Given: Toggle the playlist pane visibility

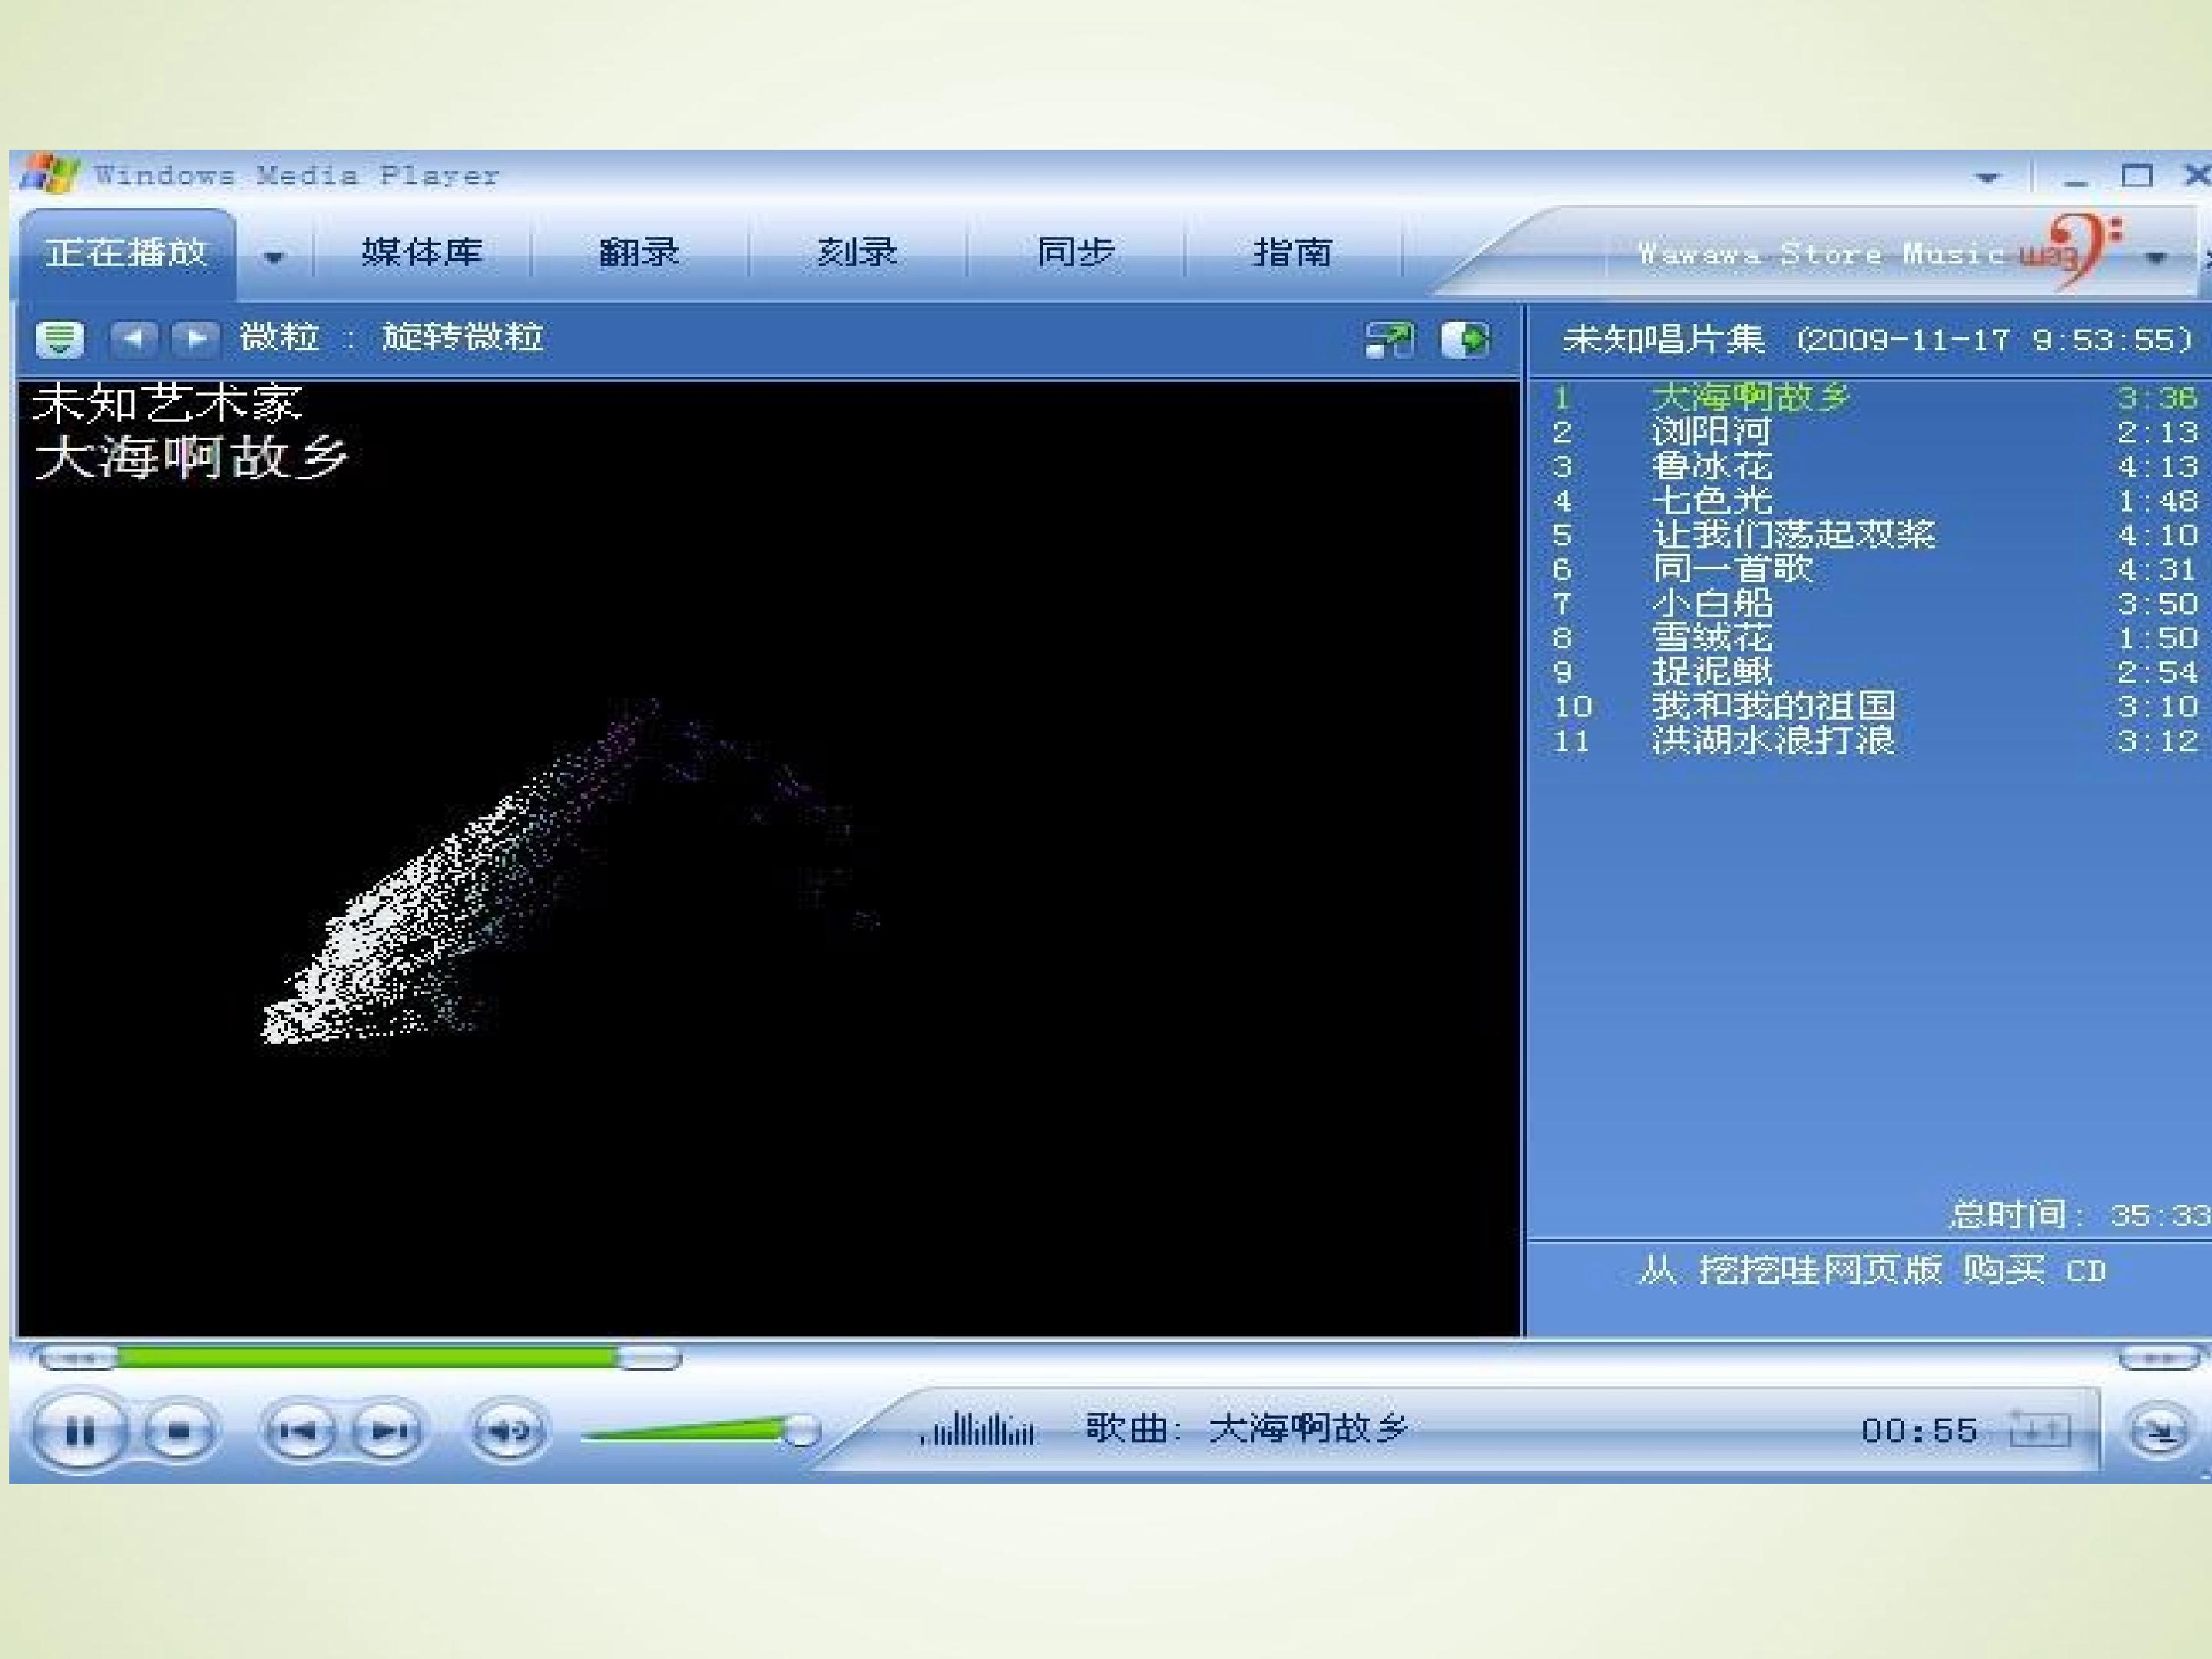Looking at the screenshot, I should click(1465, 339).
